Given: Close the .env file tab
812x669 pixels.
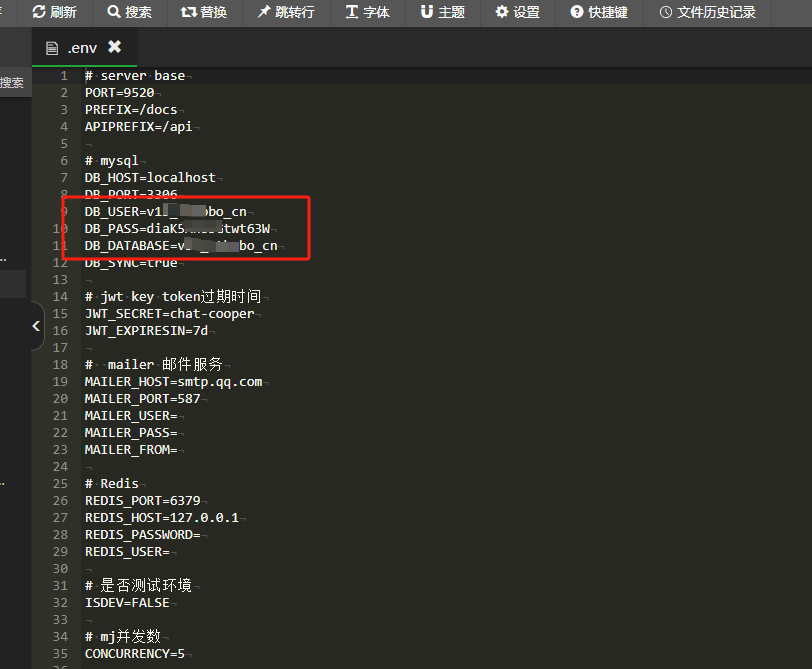Looking at the screenshot, I should [113, 45].
